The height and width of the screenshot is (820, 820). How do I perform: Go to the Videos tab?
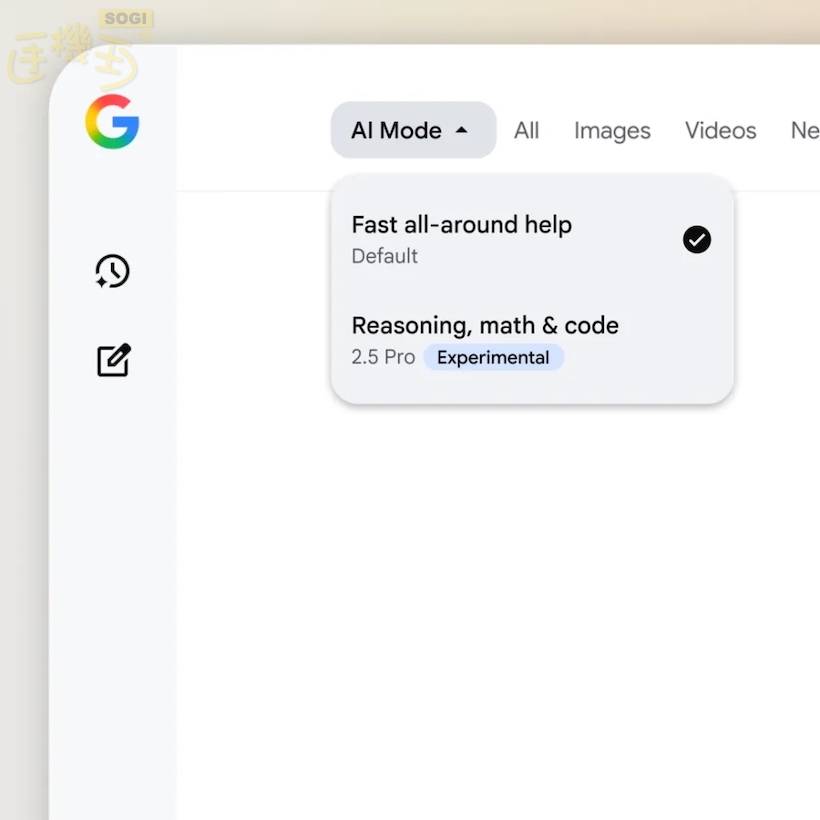(x=720, y=131)
